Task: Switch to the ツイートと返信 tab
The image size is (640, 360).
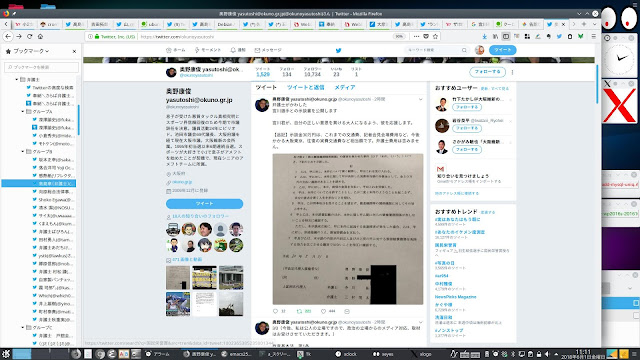Action: tap(305, 87)
